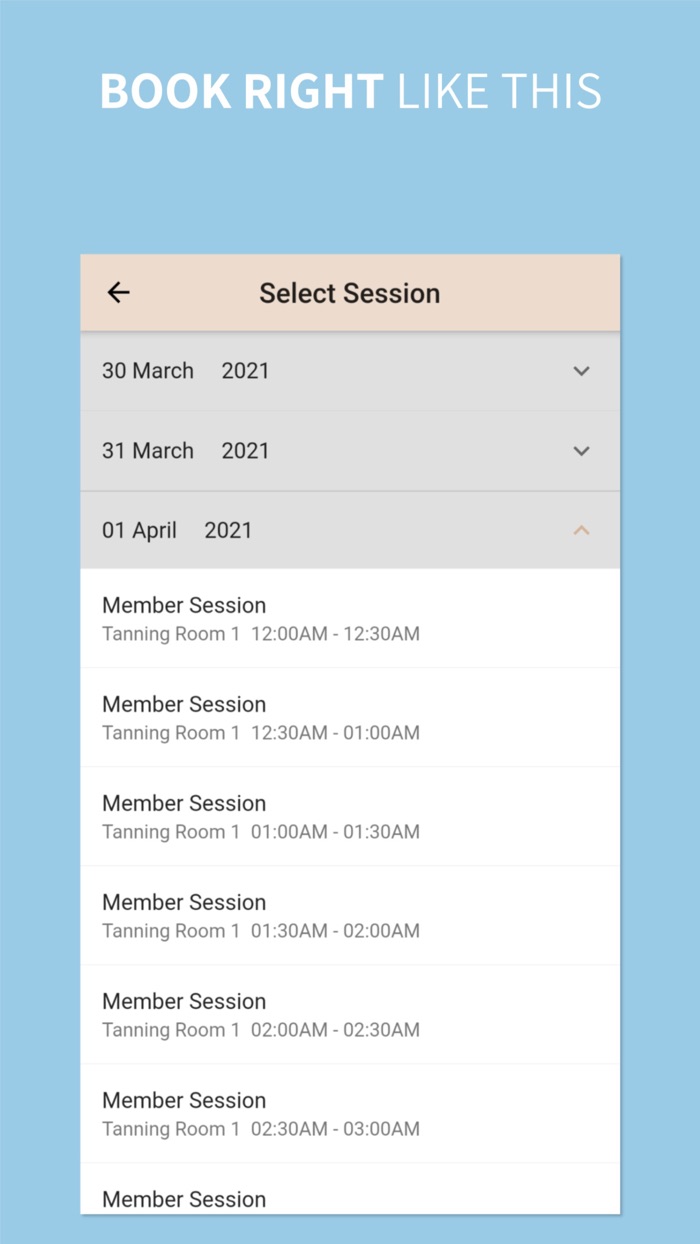Tap 2021 in the 01 April row
700x1244 pixels.
click(x=228, y=531)
